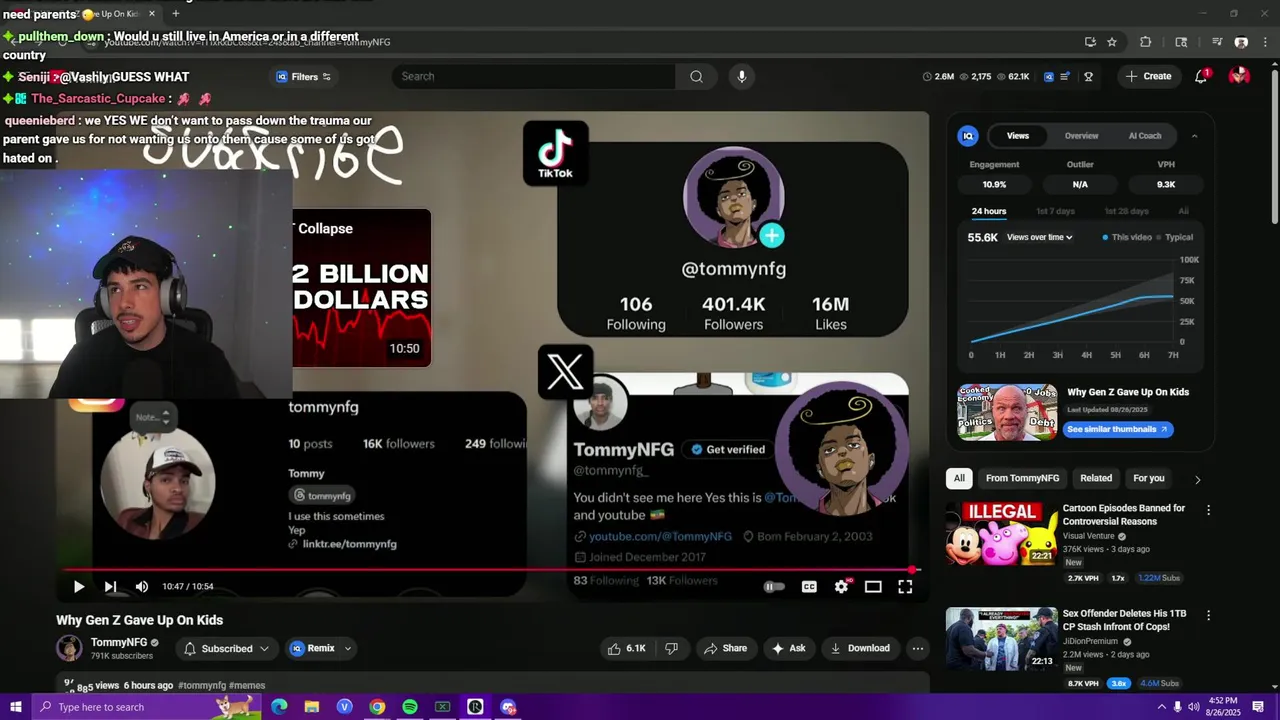Dislike the video
Viewport: 1280px width, 720px height.
click(672, 648)
